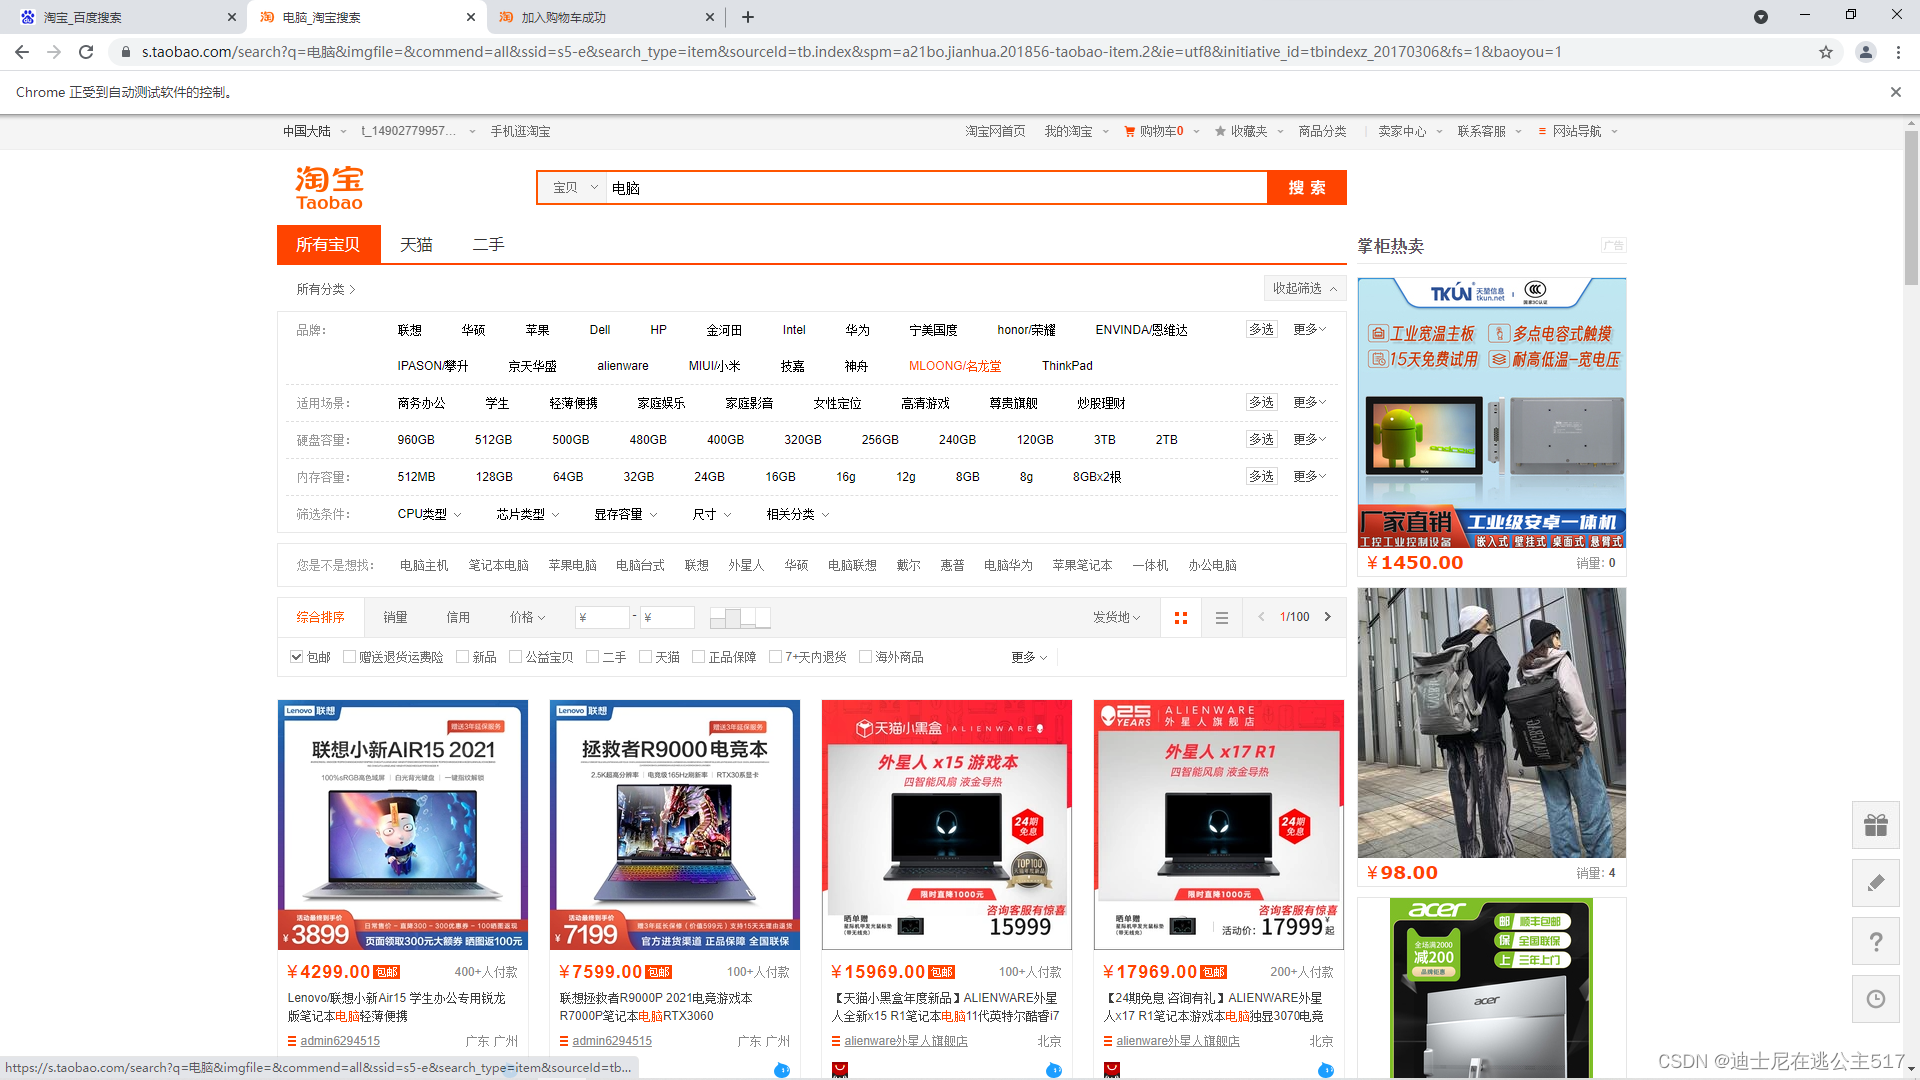Open Chrome three-dot menu

click(1898, 52)
